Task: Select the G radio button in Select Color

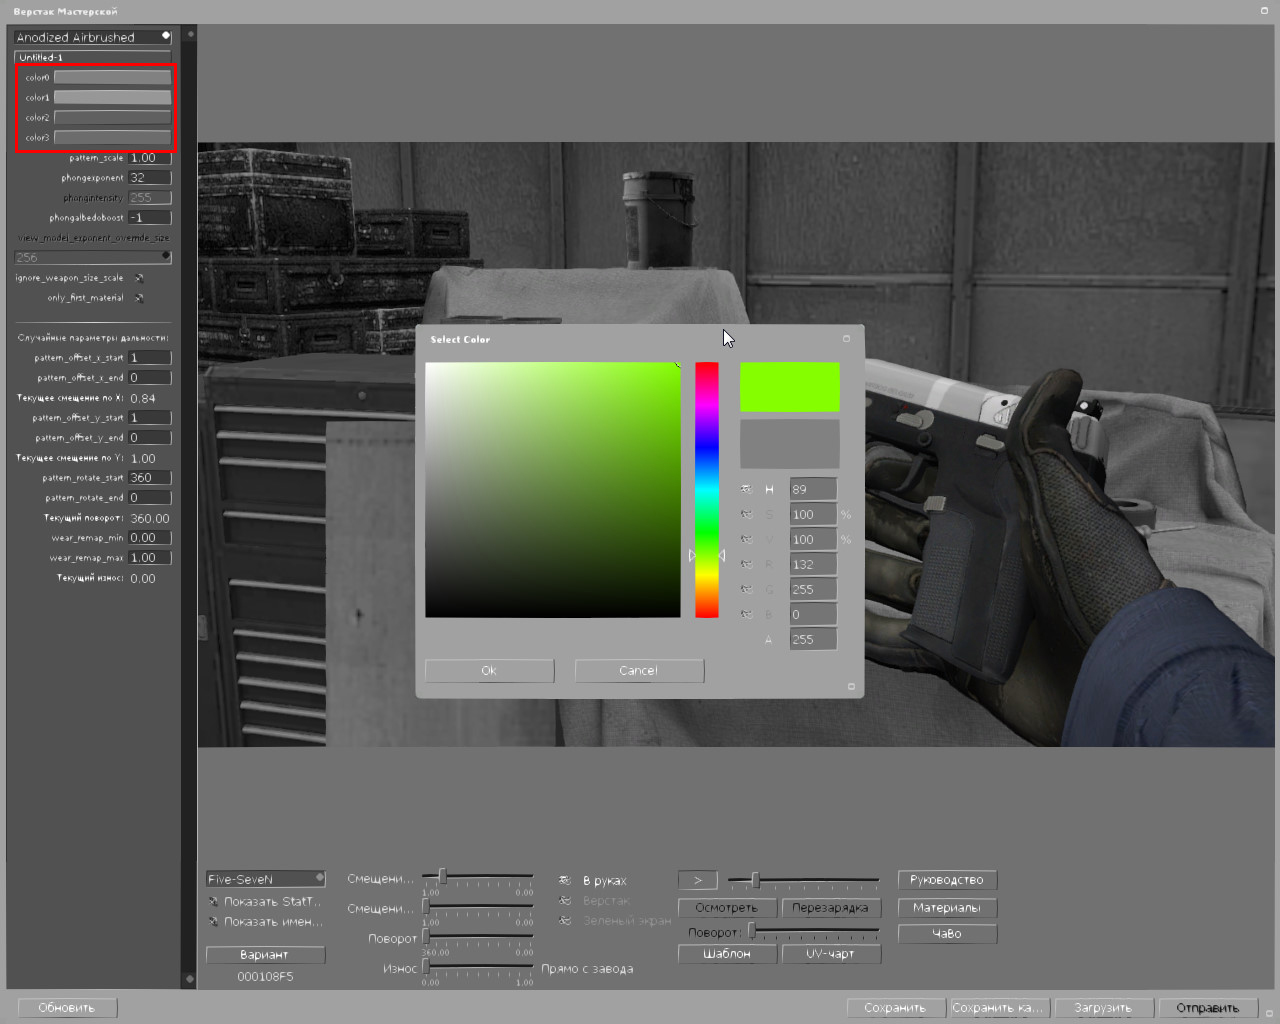Action: [x=746, y=589]
